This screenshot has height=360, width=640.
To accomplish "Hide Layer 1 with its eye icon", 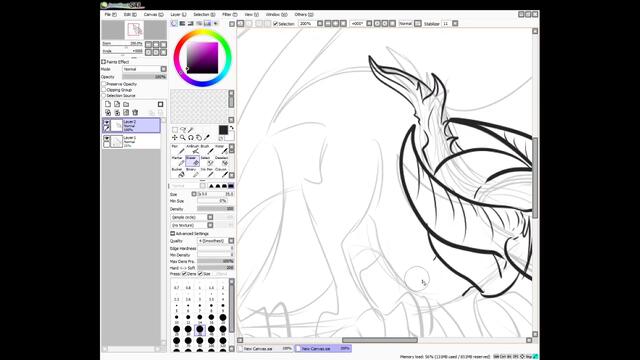I will tap(107, 139).
